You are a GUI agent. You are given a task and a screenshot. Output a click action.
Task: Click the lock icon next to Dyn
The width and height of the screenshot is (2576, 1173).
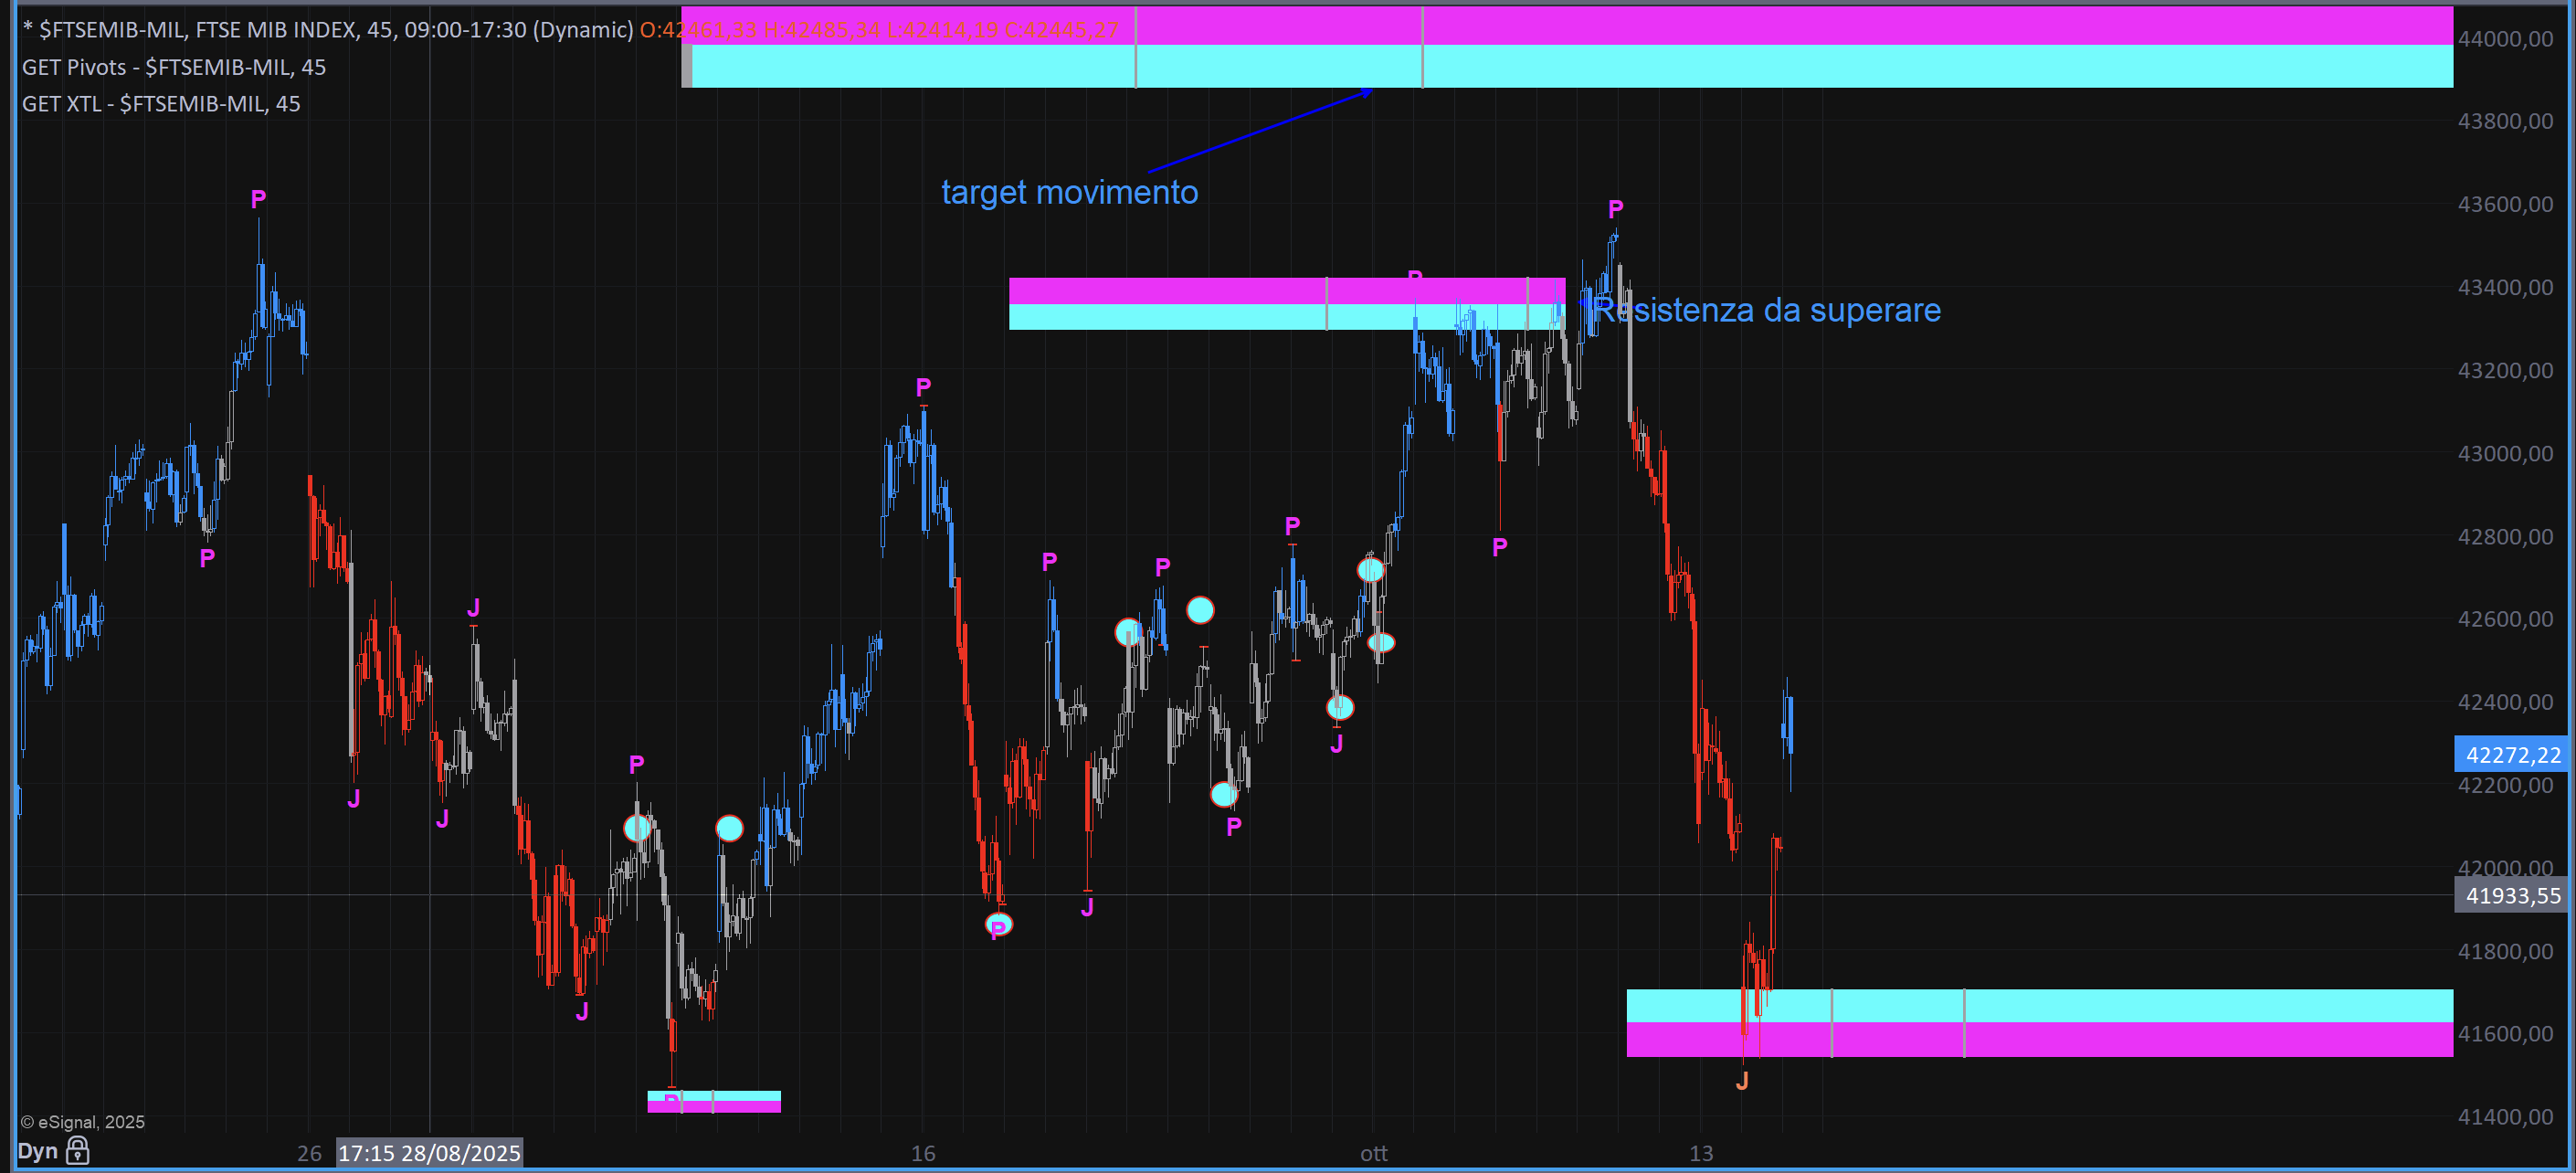tap(78, 1151)
